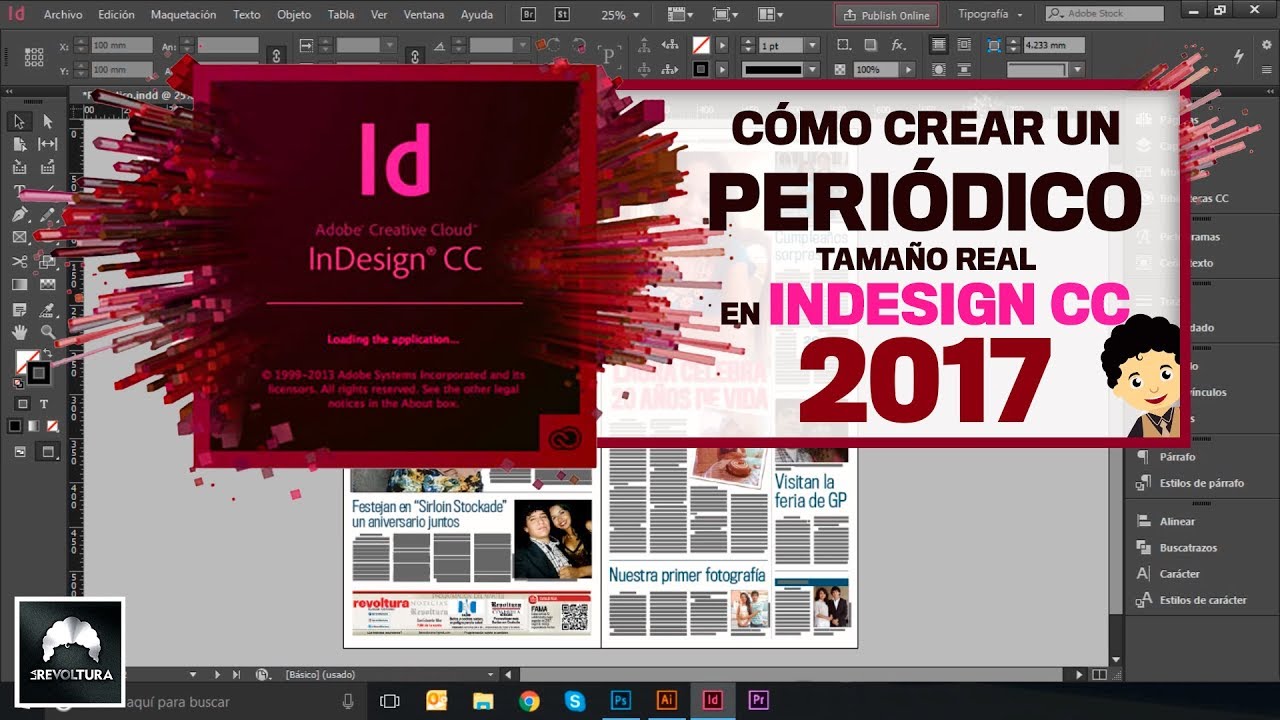The image size is (1280, 720).
Task: Open Adobe Stock with St icon
Action: pyautogui.click(x=562, y=15)
